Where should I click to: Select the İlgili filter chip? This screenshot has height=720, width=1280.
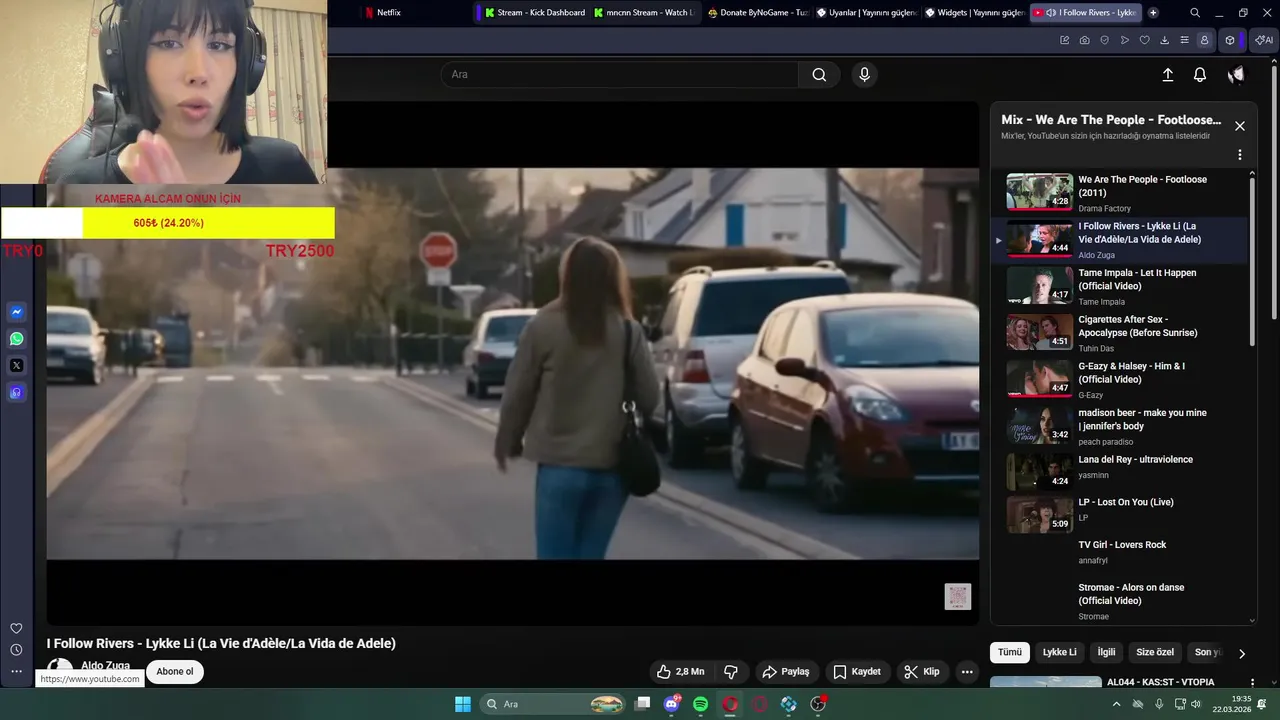[1106, 652]
